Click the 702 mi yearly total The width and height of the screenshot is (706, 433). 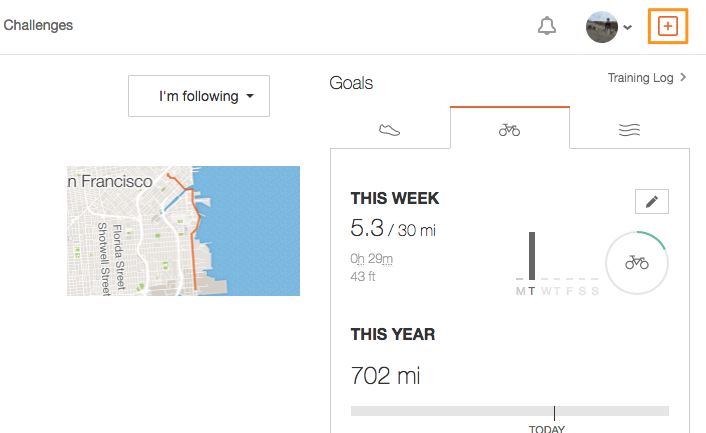[x=385, y=375]
